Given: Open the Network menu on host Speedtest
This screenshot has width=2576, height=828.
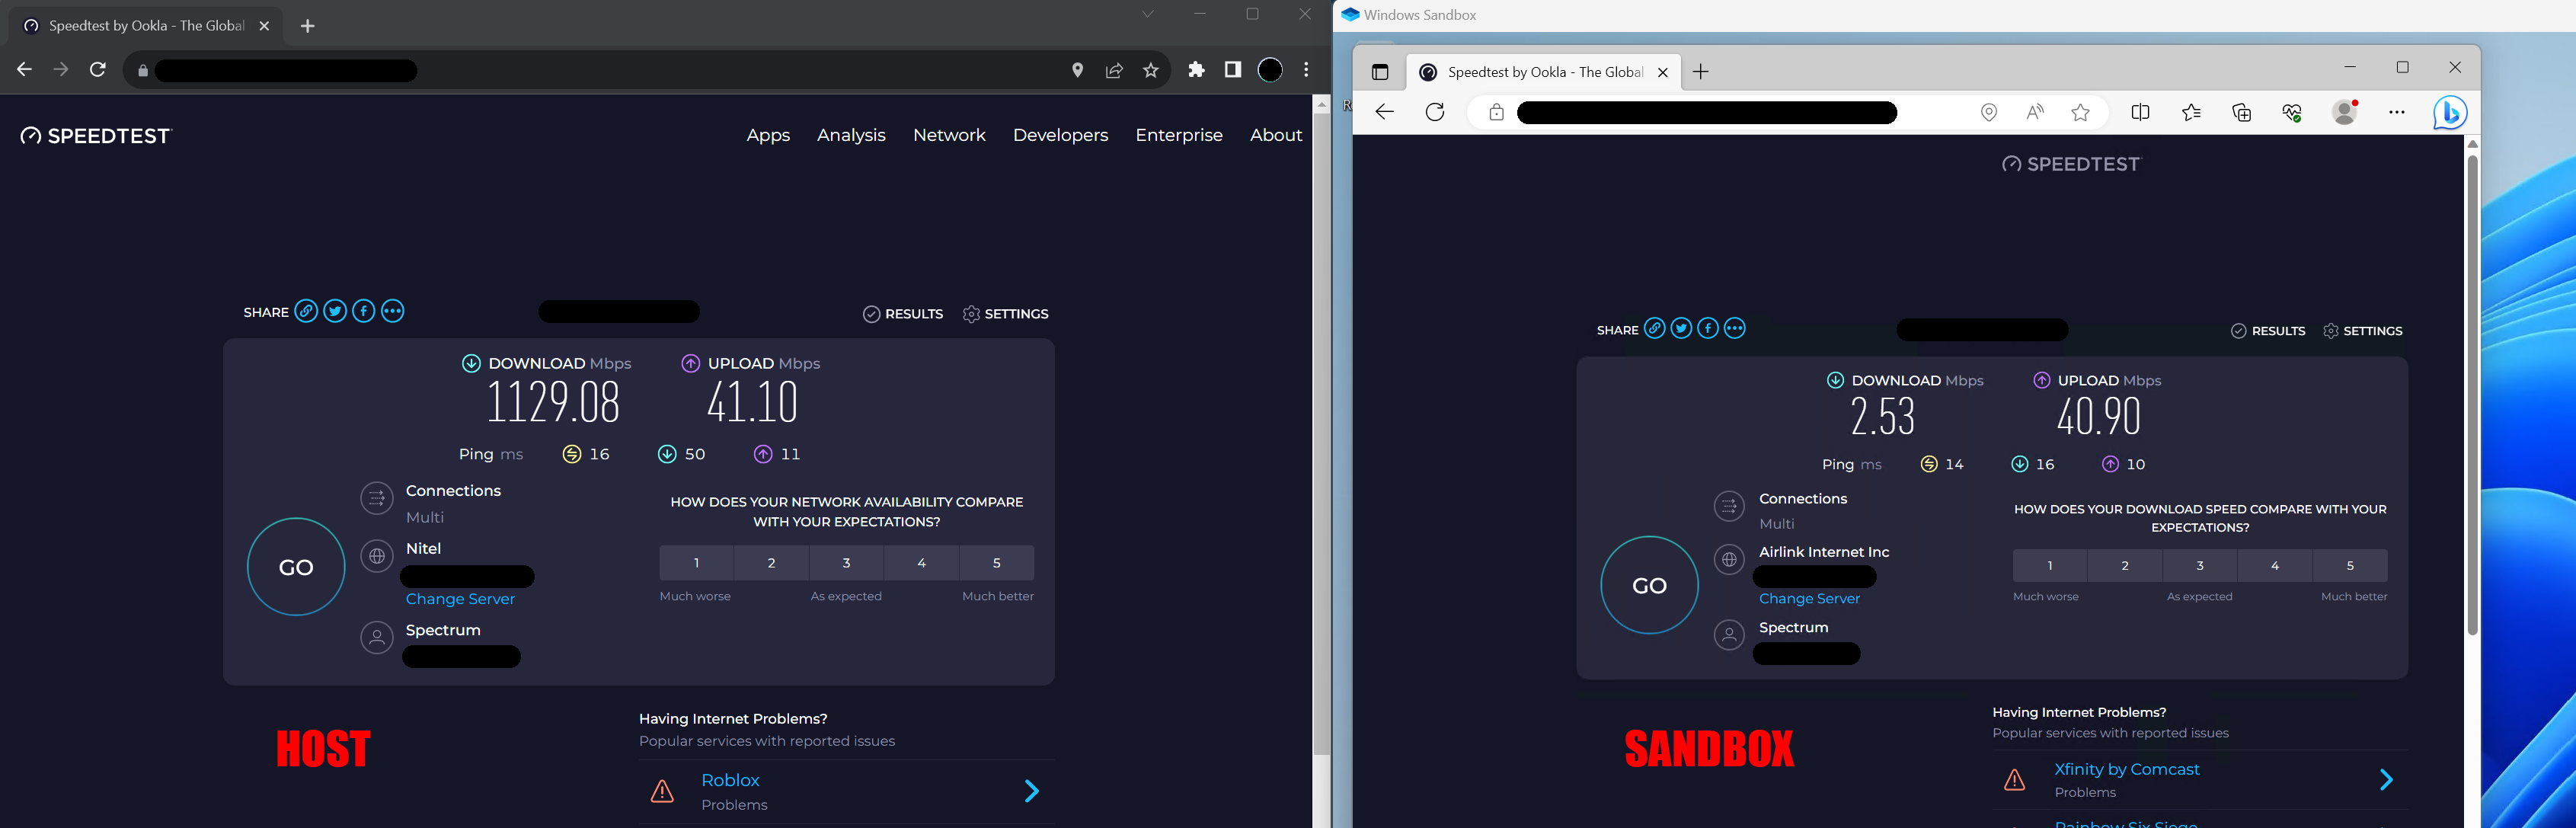Looking at the screenshot, I should tap(949, 135).
